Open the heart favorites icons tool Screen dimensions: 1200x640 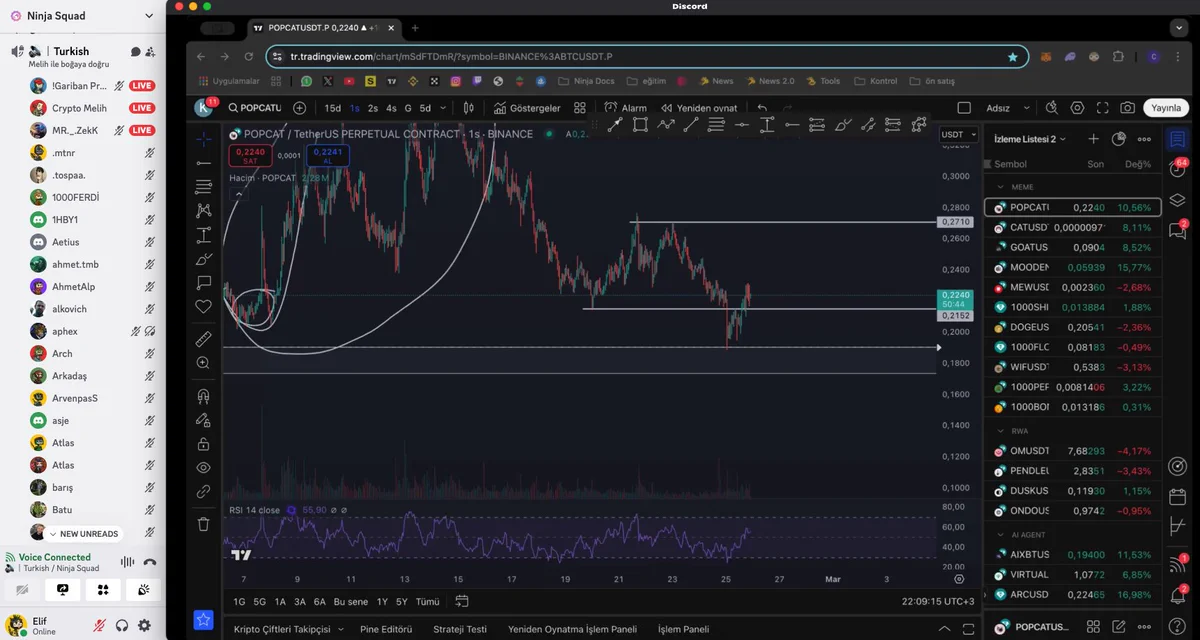pyautogui.click(x=204, y=307)
